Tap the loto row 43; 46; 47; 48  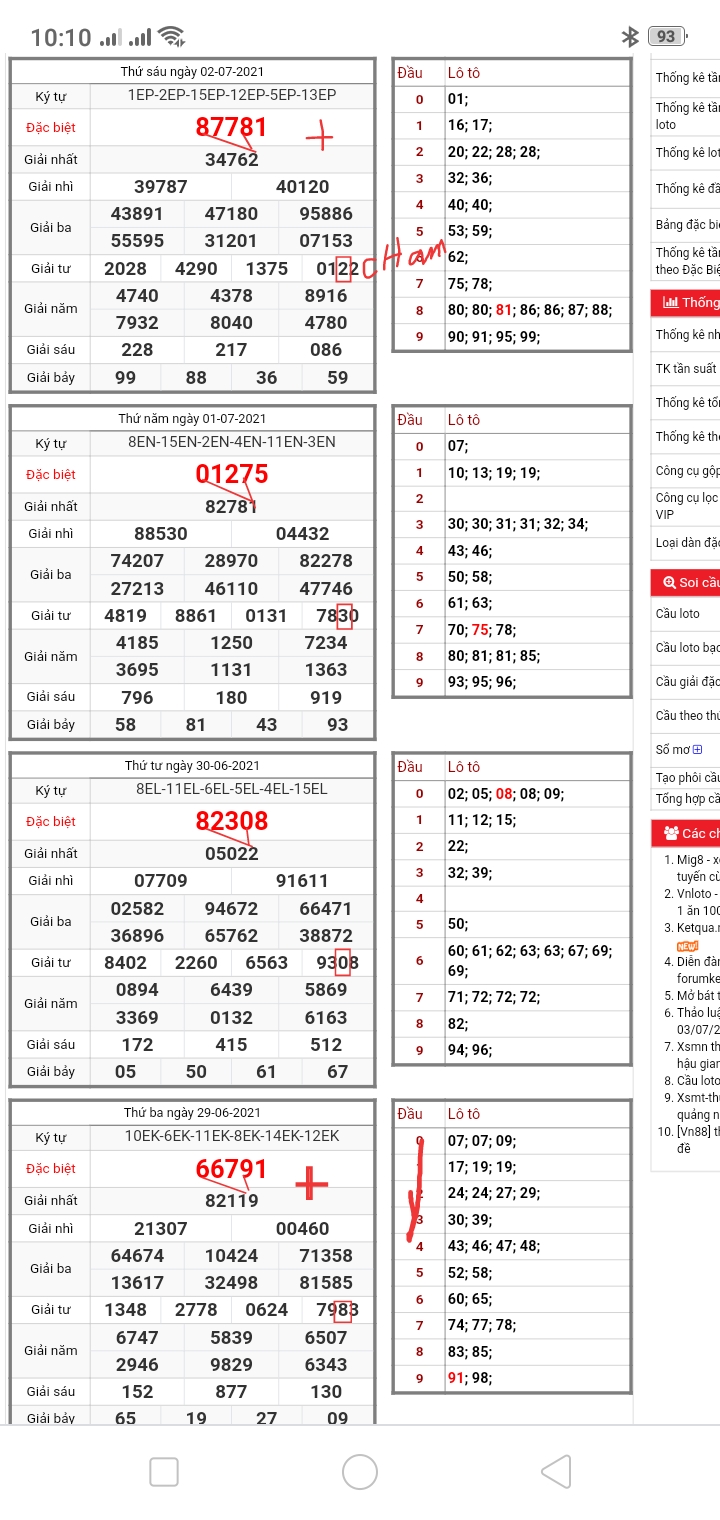pos(494,1246)
